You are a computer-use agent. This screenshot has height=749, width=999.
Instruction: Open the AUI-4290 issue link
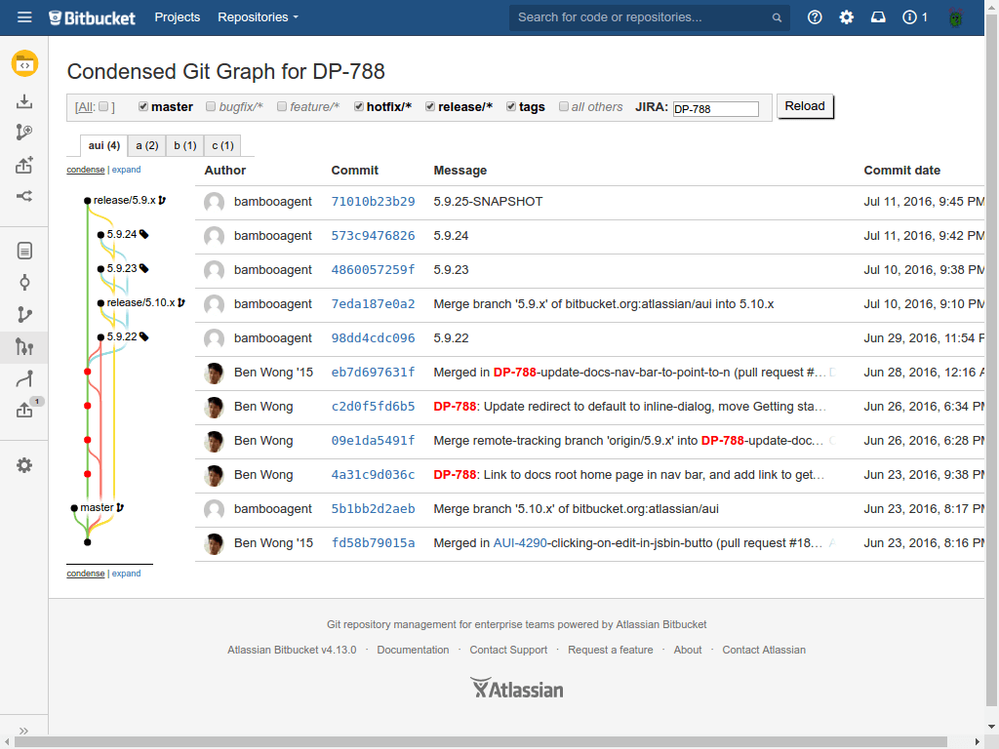point(520,543)
